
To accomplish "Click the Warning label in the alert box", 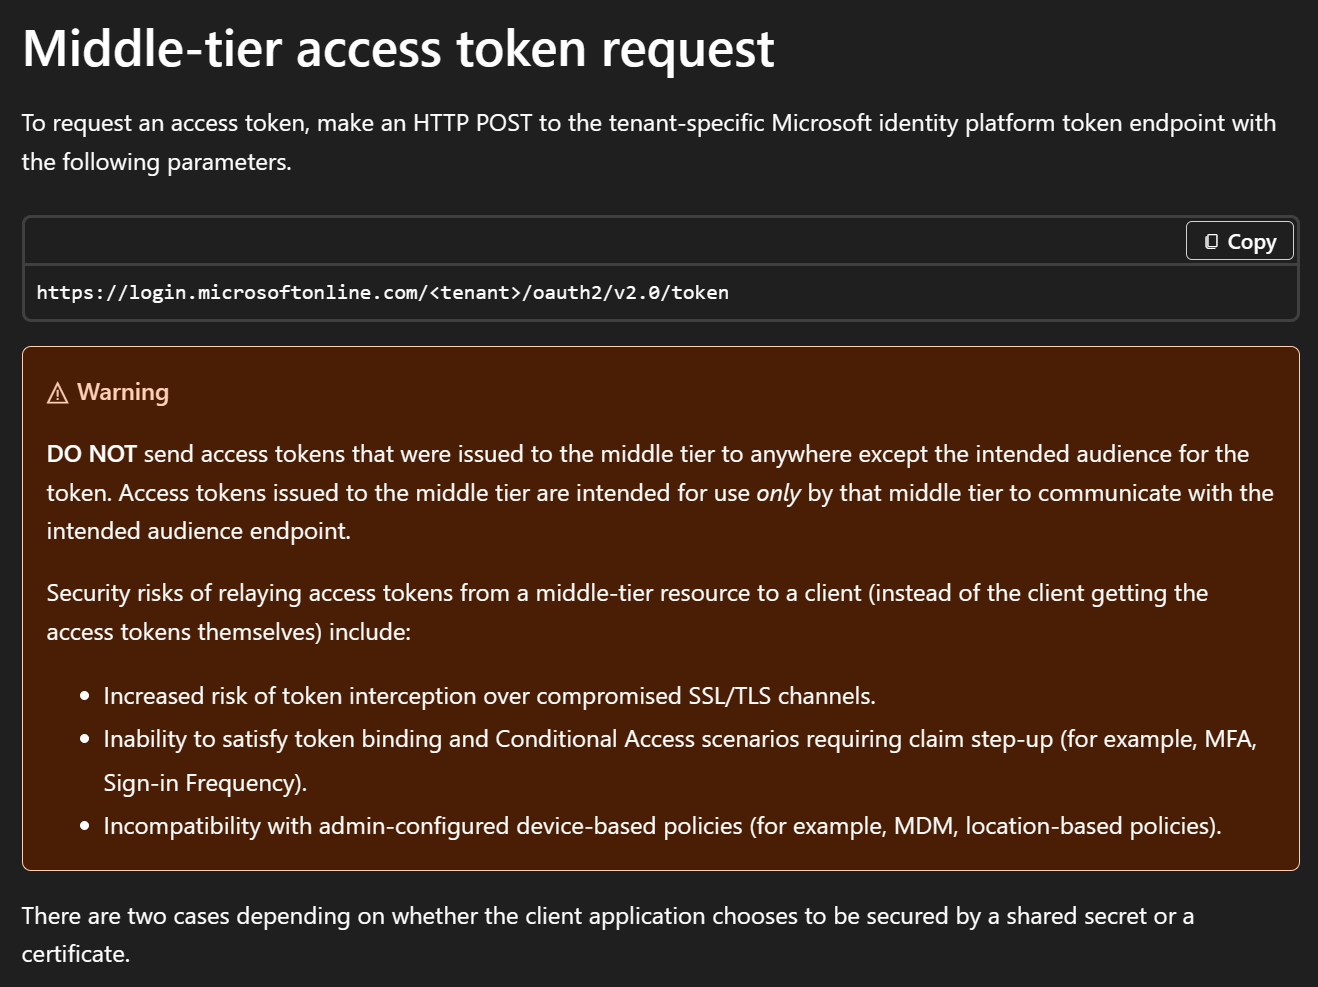I will (123, 392).
